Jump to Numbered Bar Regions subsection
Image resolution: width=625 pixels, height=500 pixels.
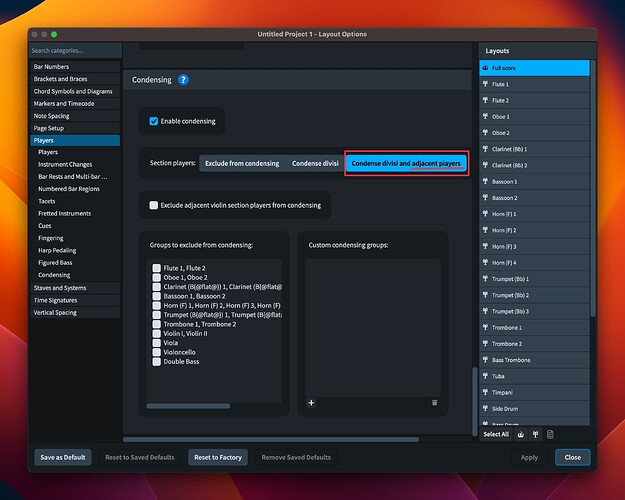click(69, 189)
